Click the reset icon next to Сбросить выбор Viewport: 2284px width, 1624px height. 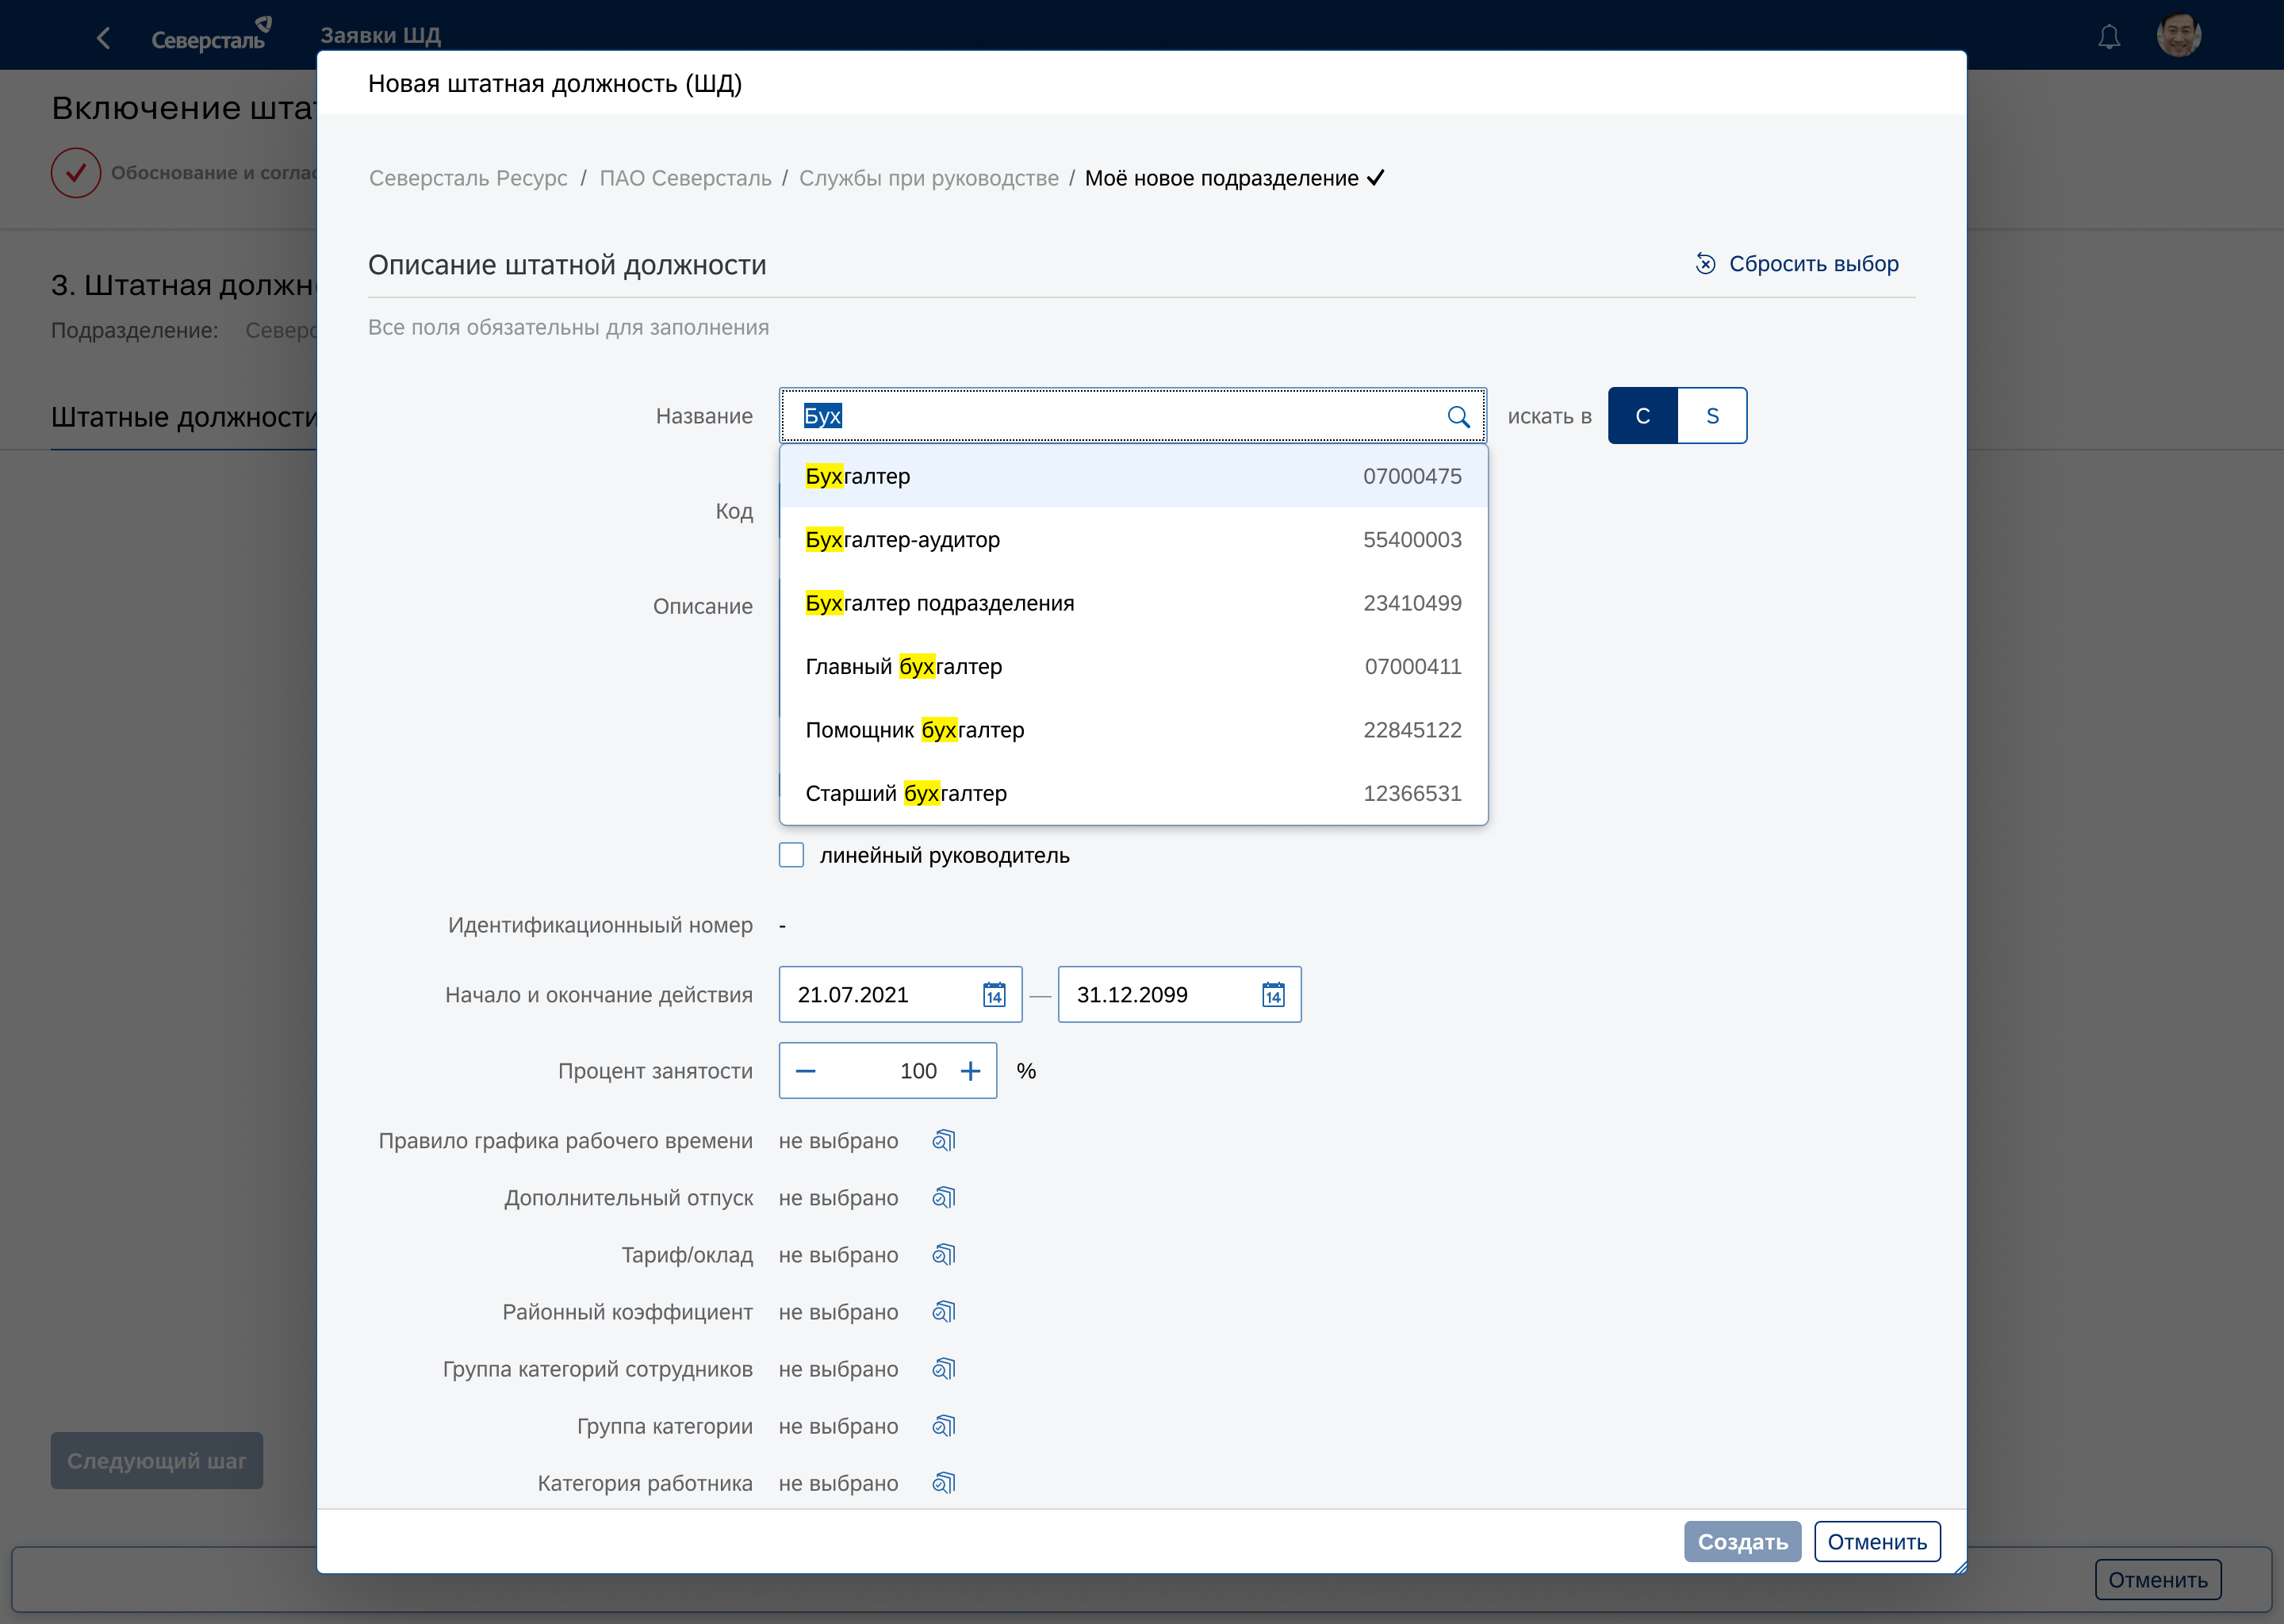click(x=1706, y=264)
